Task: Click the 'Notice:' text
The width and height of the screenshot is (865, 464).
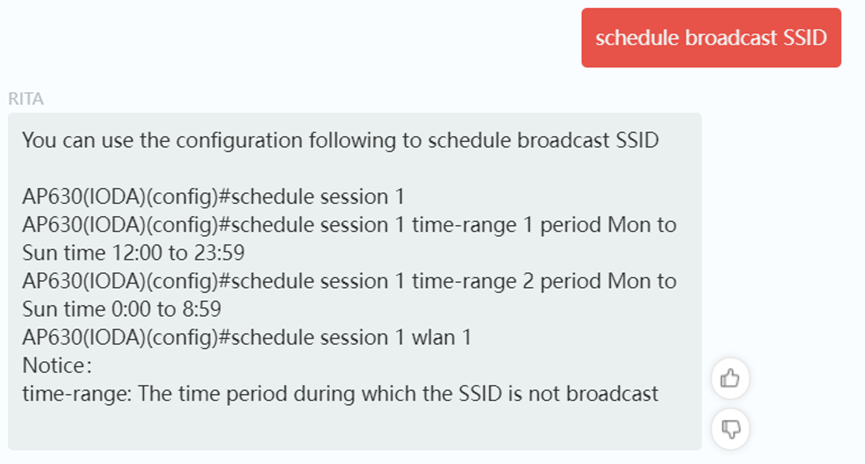Action: 57,365
